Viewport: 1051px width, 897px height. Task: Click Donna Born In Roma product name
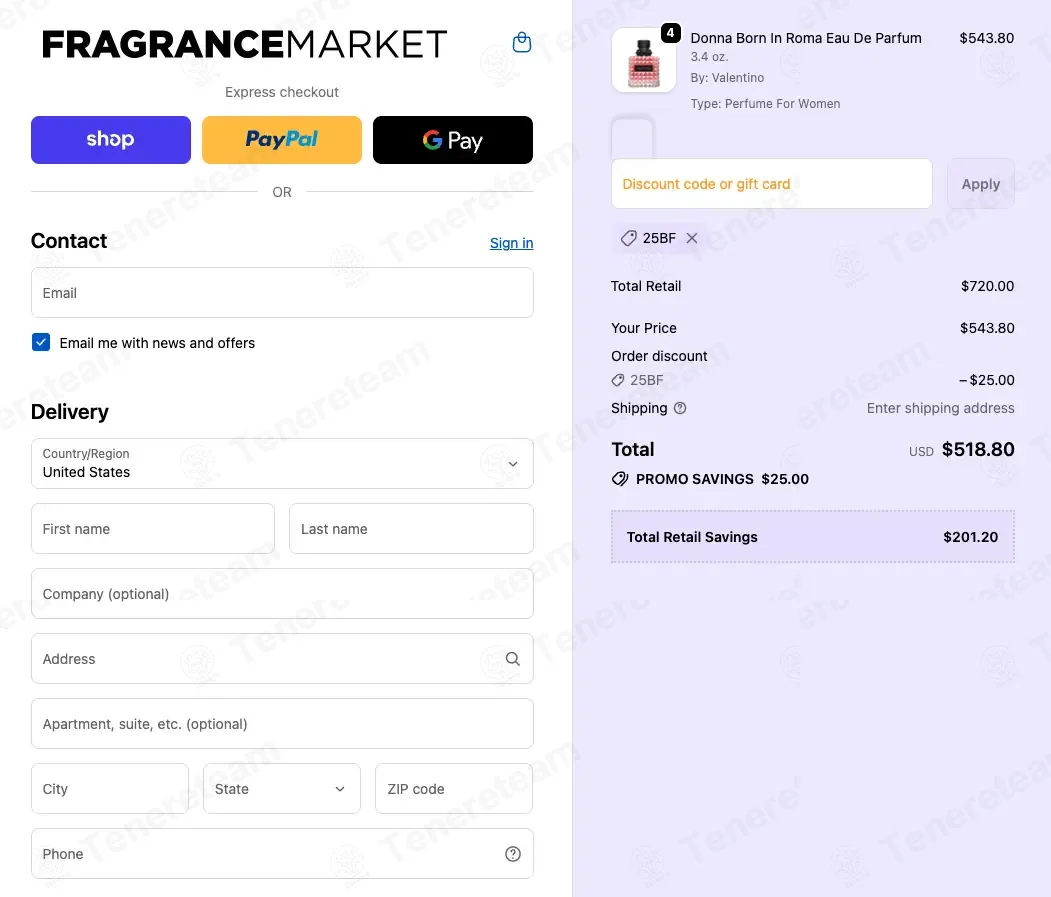[x=806, y=38]
